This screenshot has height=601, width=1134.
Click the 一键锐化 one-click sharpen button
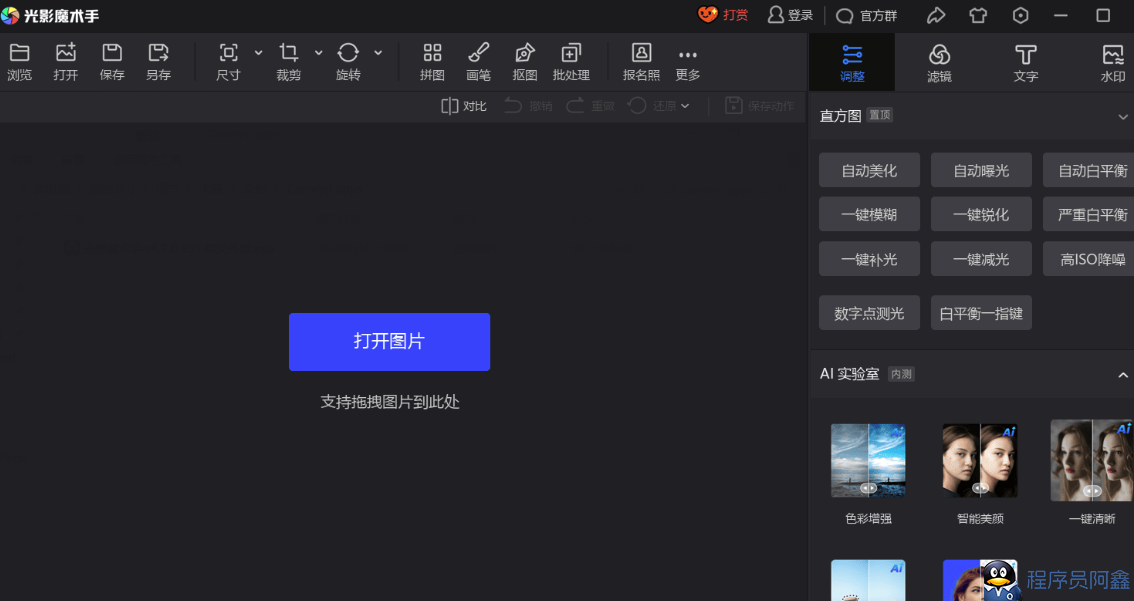coord(981,214)
